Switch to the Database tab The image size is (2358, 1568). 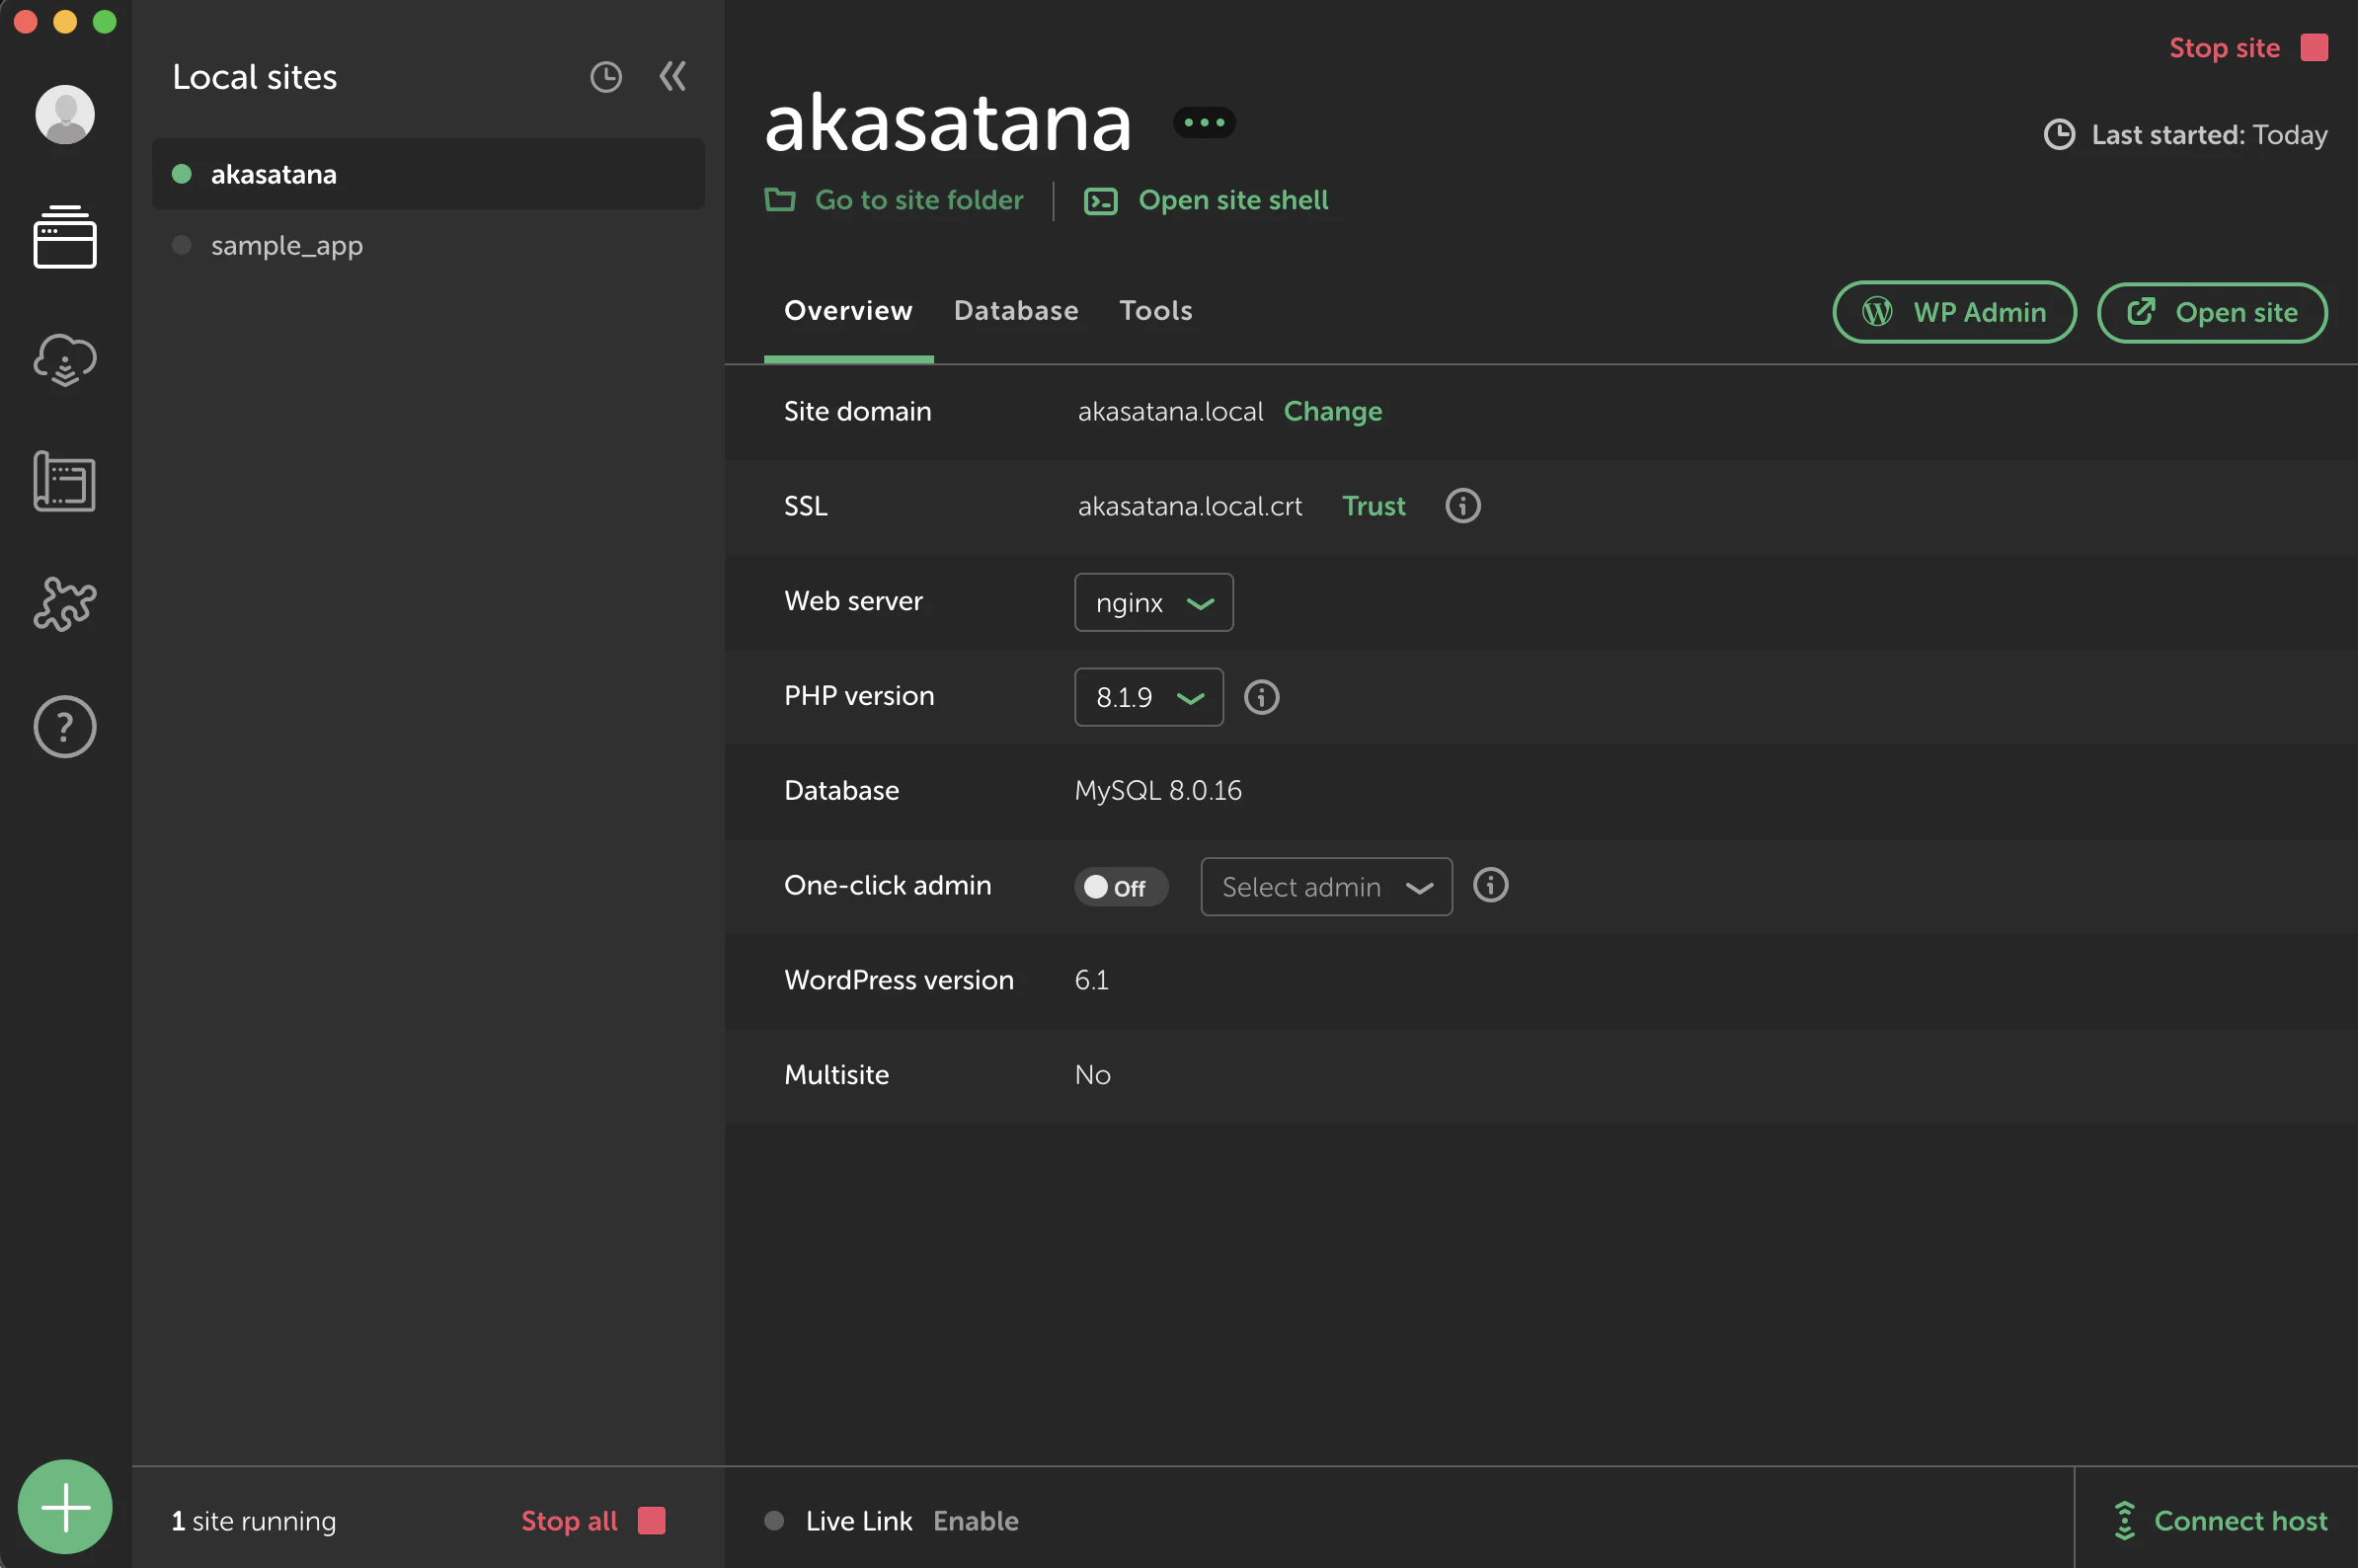tap(1015, 311)
